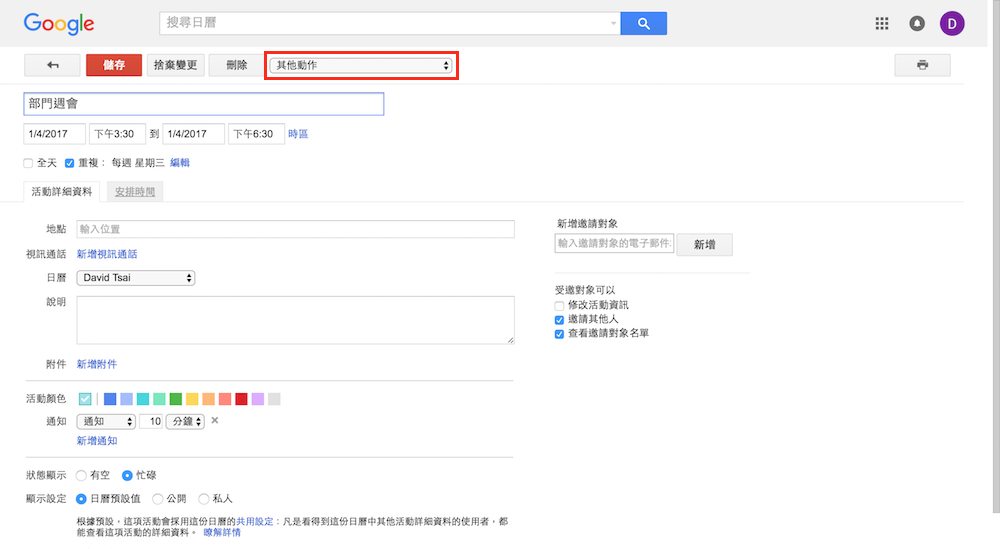Click the blue search magnifier button
Screen dimensions: 1000x549
(x=643, y=24)
